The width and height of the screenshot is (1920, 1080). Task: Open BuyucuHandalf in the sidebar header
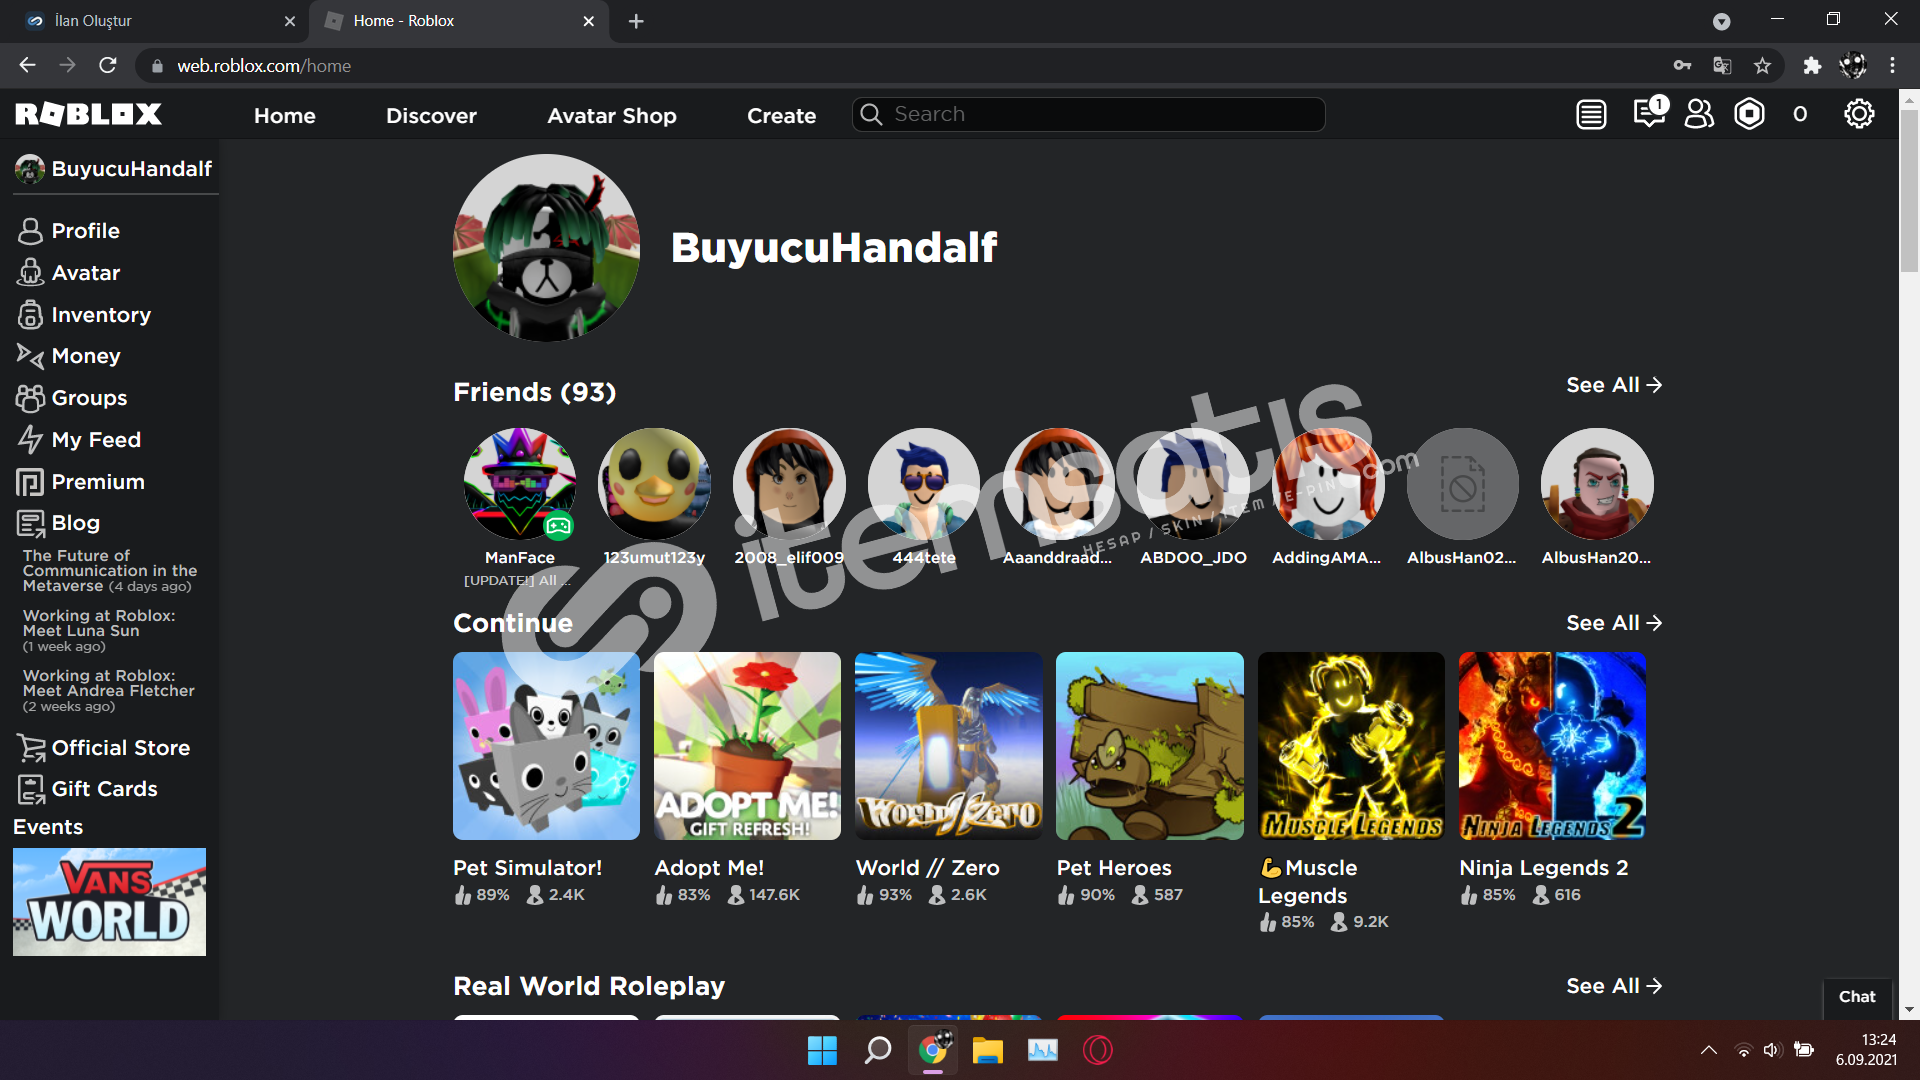click(x=114, y=169)
